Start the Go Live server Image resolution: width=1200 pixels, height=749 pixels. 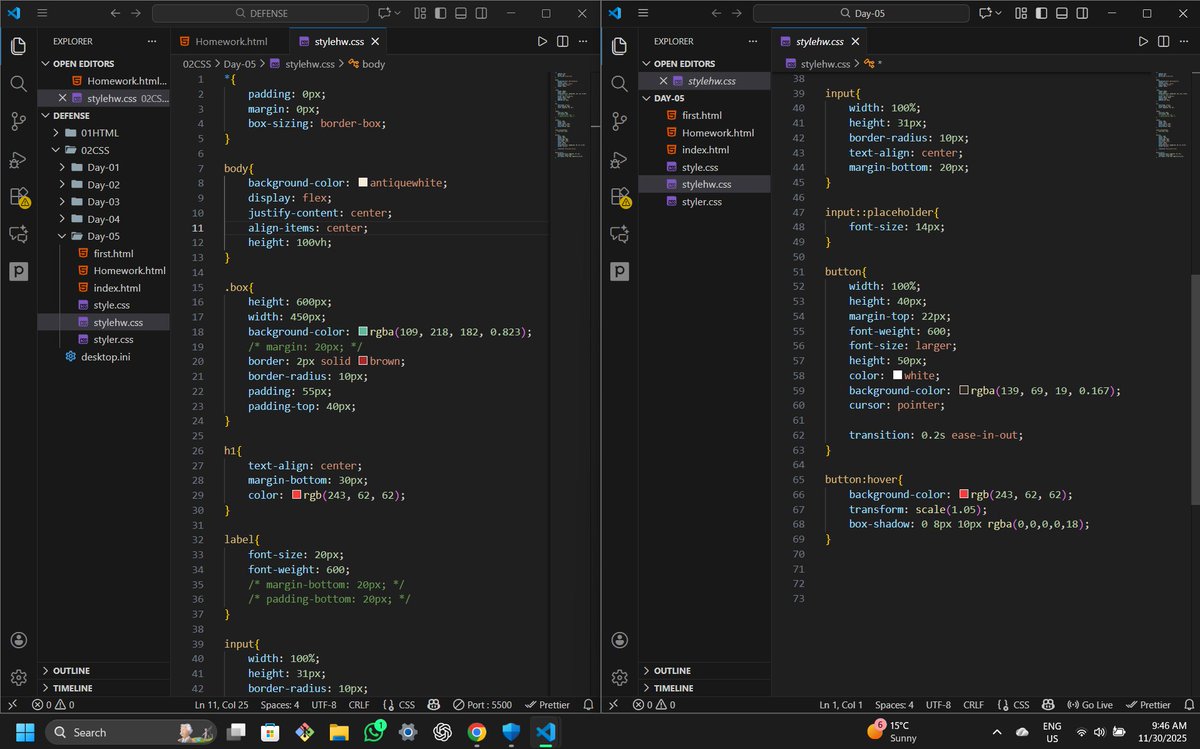point(1090,704)
